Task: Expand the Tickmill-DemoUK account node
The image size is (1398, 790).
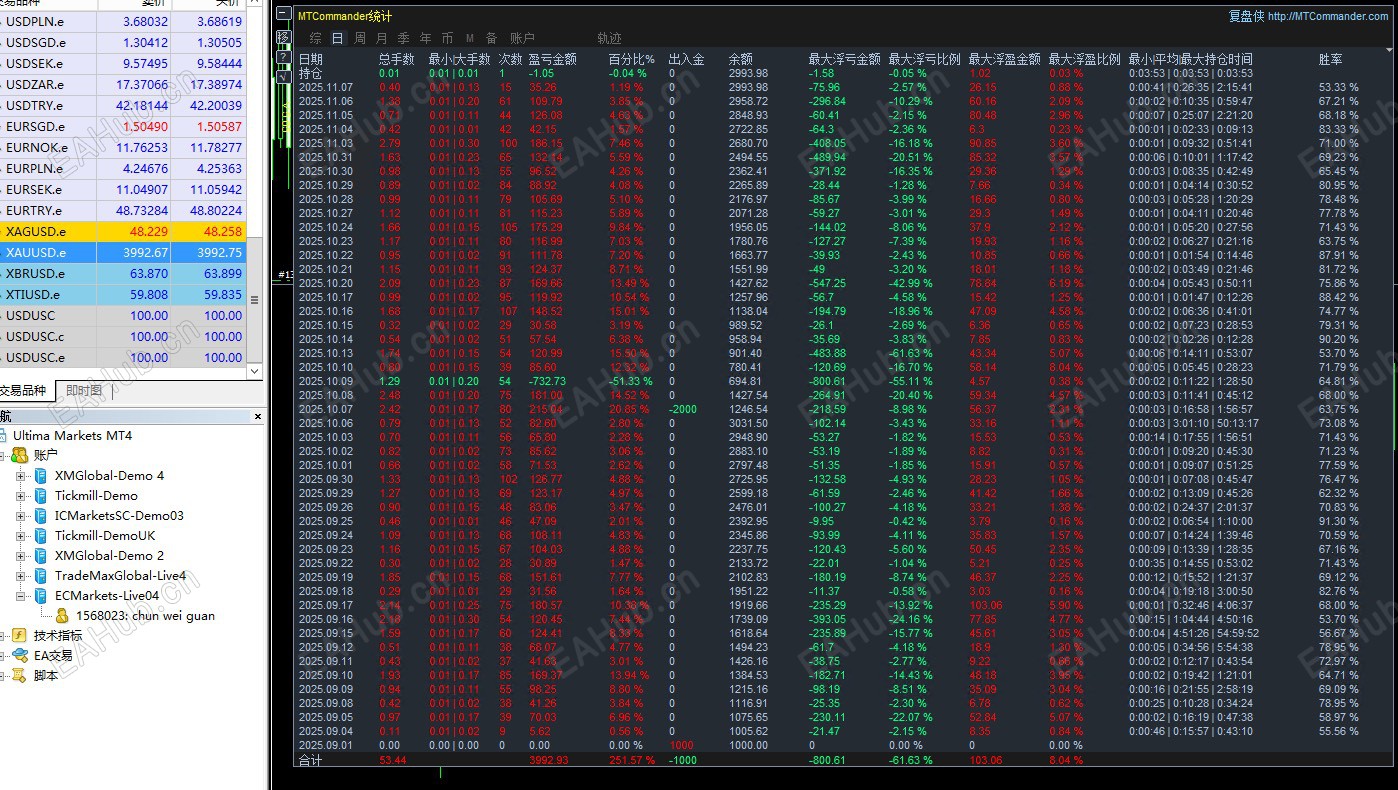Action: (21, 536)
